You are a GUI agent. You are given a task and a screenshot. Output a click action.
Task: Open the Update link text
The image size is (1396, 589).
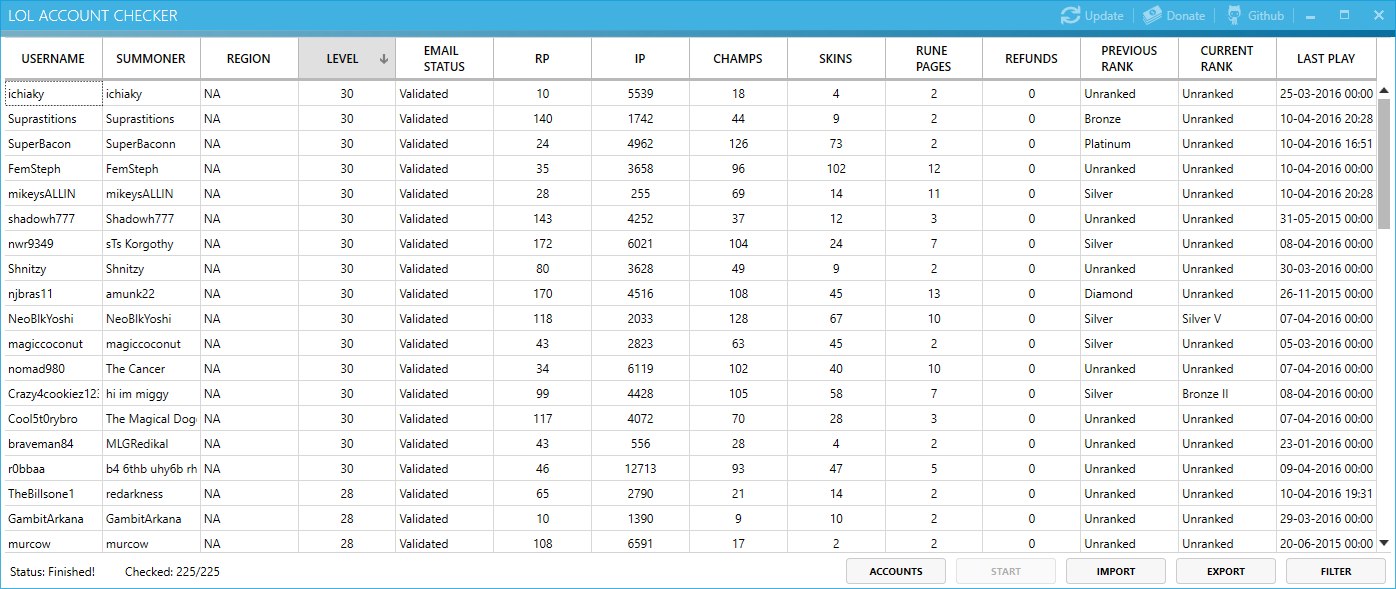(x=1104, y=16)
